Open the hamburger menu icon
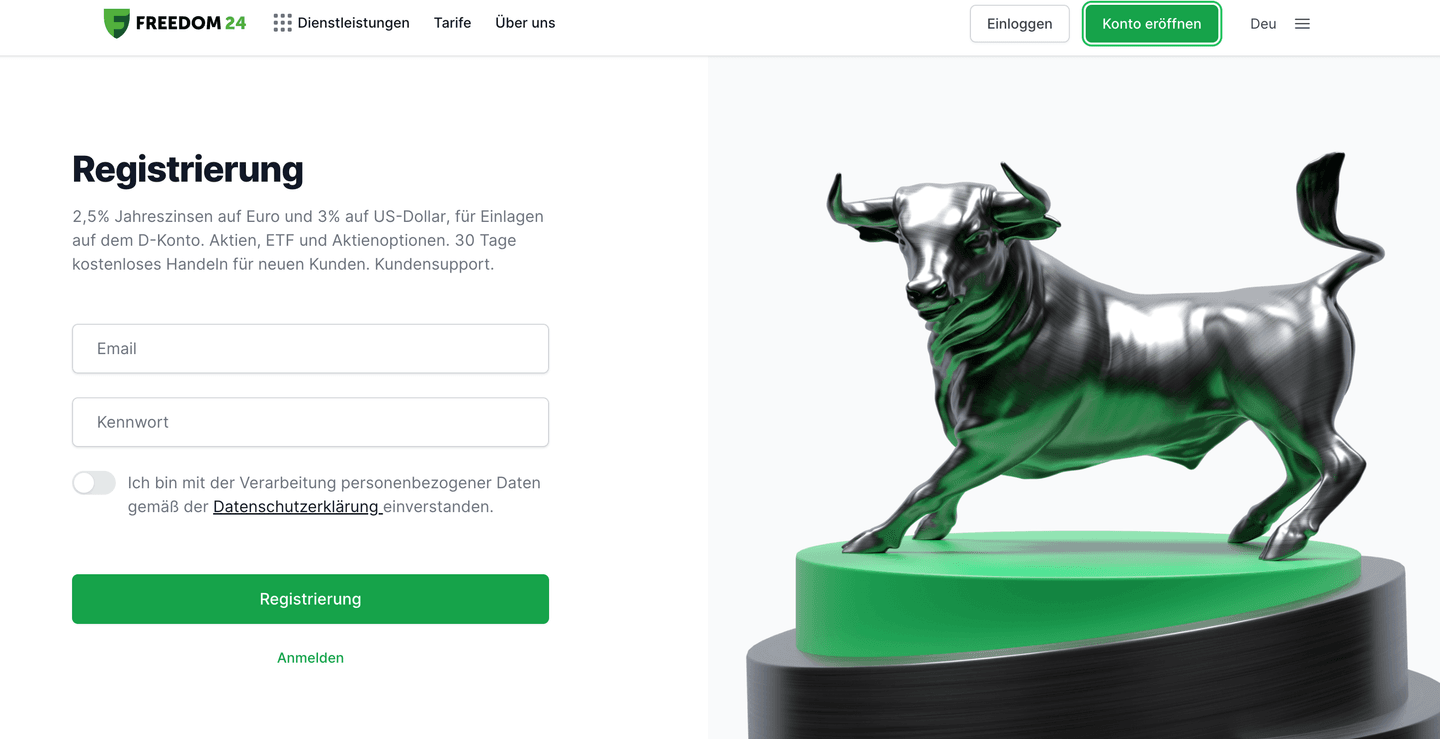 (x=1302, y=24)
